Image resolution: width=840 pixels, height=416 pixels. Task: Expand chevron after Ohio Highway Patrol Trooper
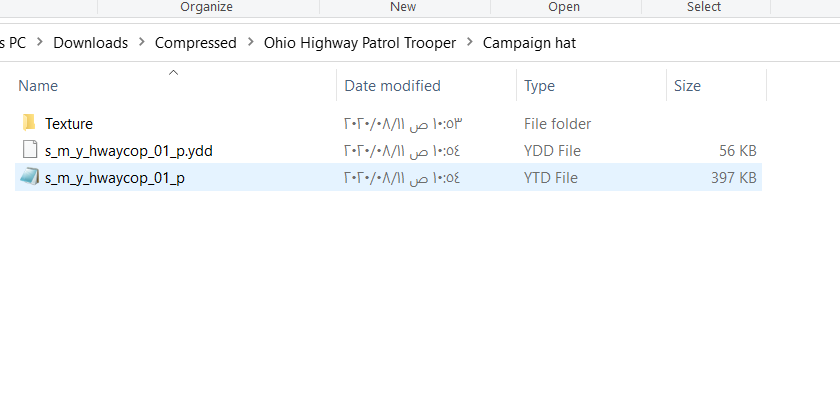point(469,43)
